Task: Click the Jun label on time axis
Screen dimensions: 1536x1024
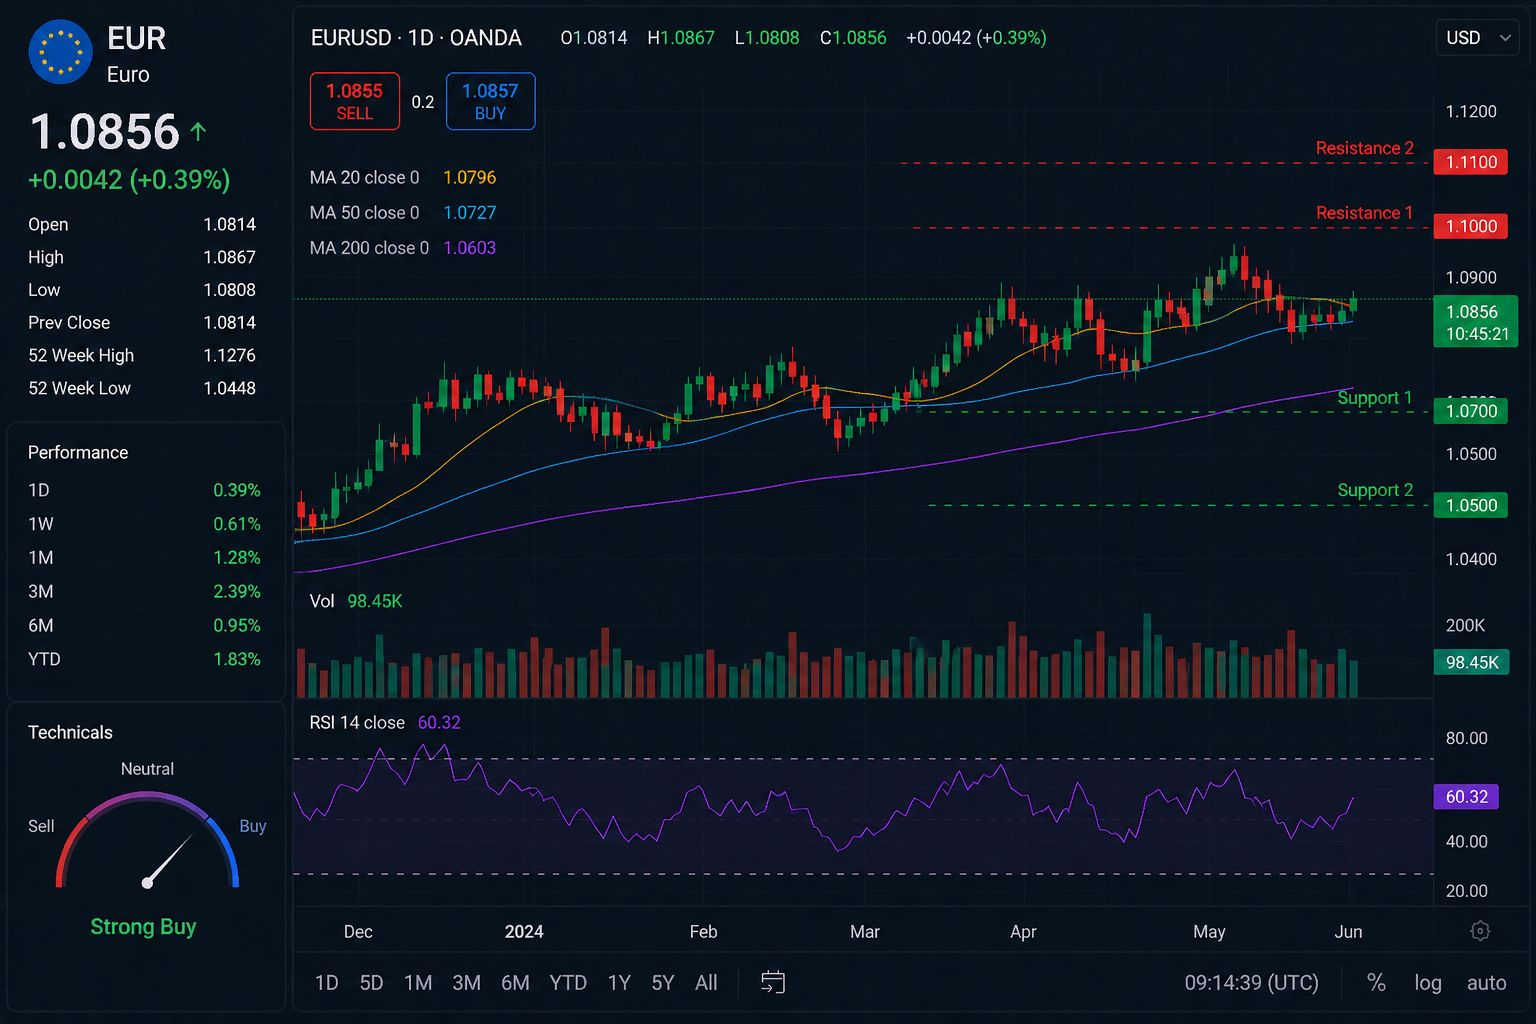Action: point(1348,932)
